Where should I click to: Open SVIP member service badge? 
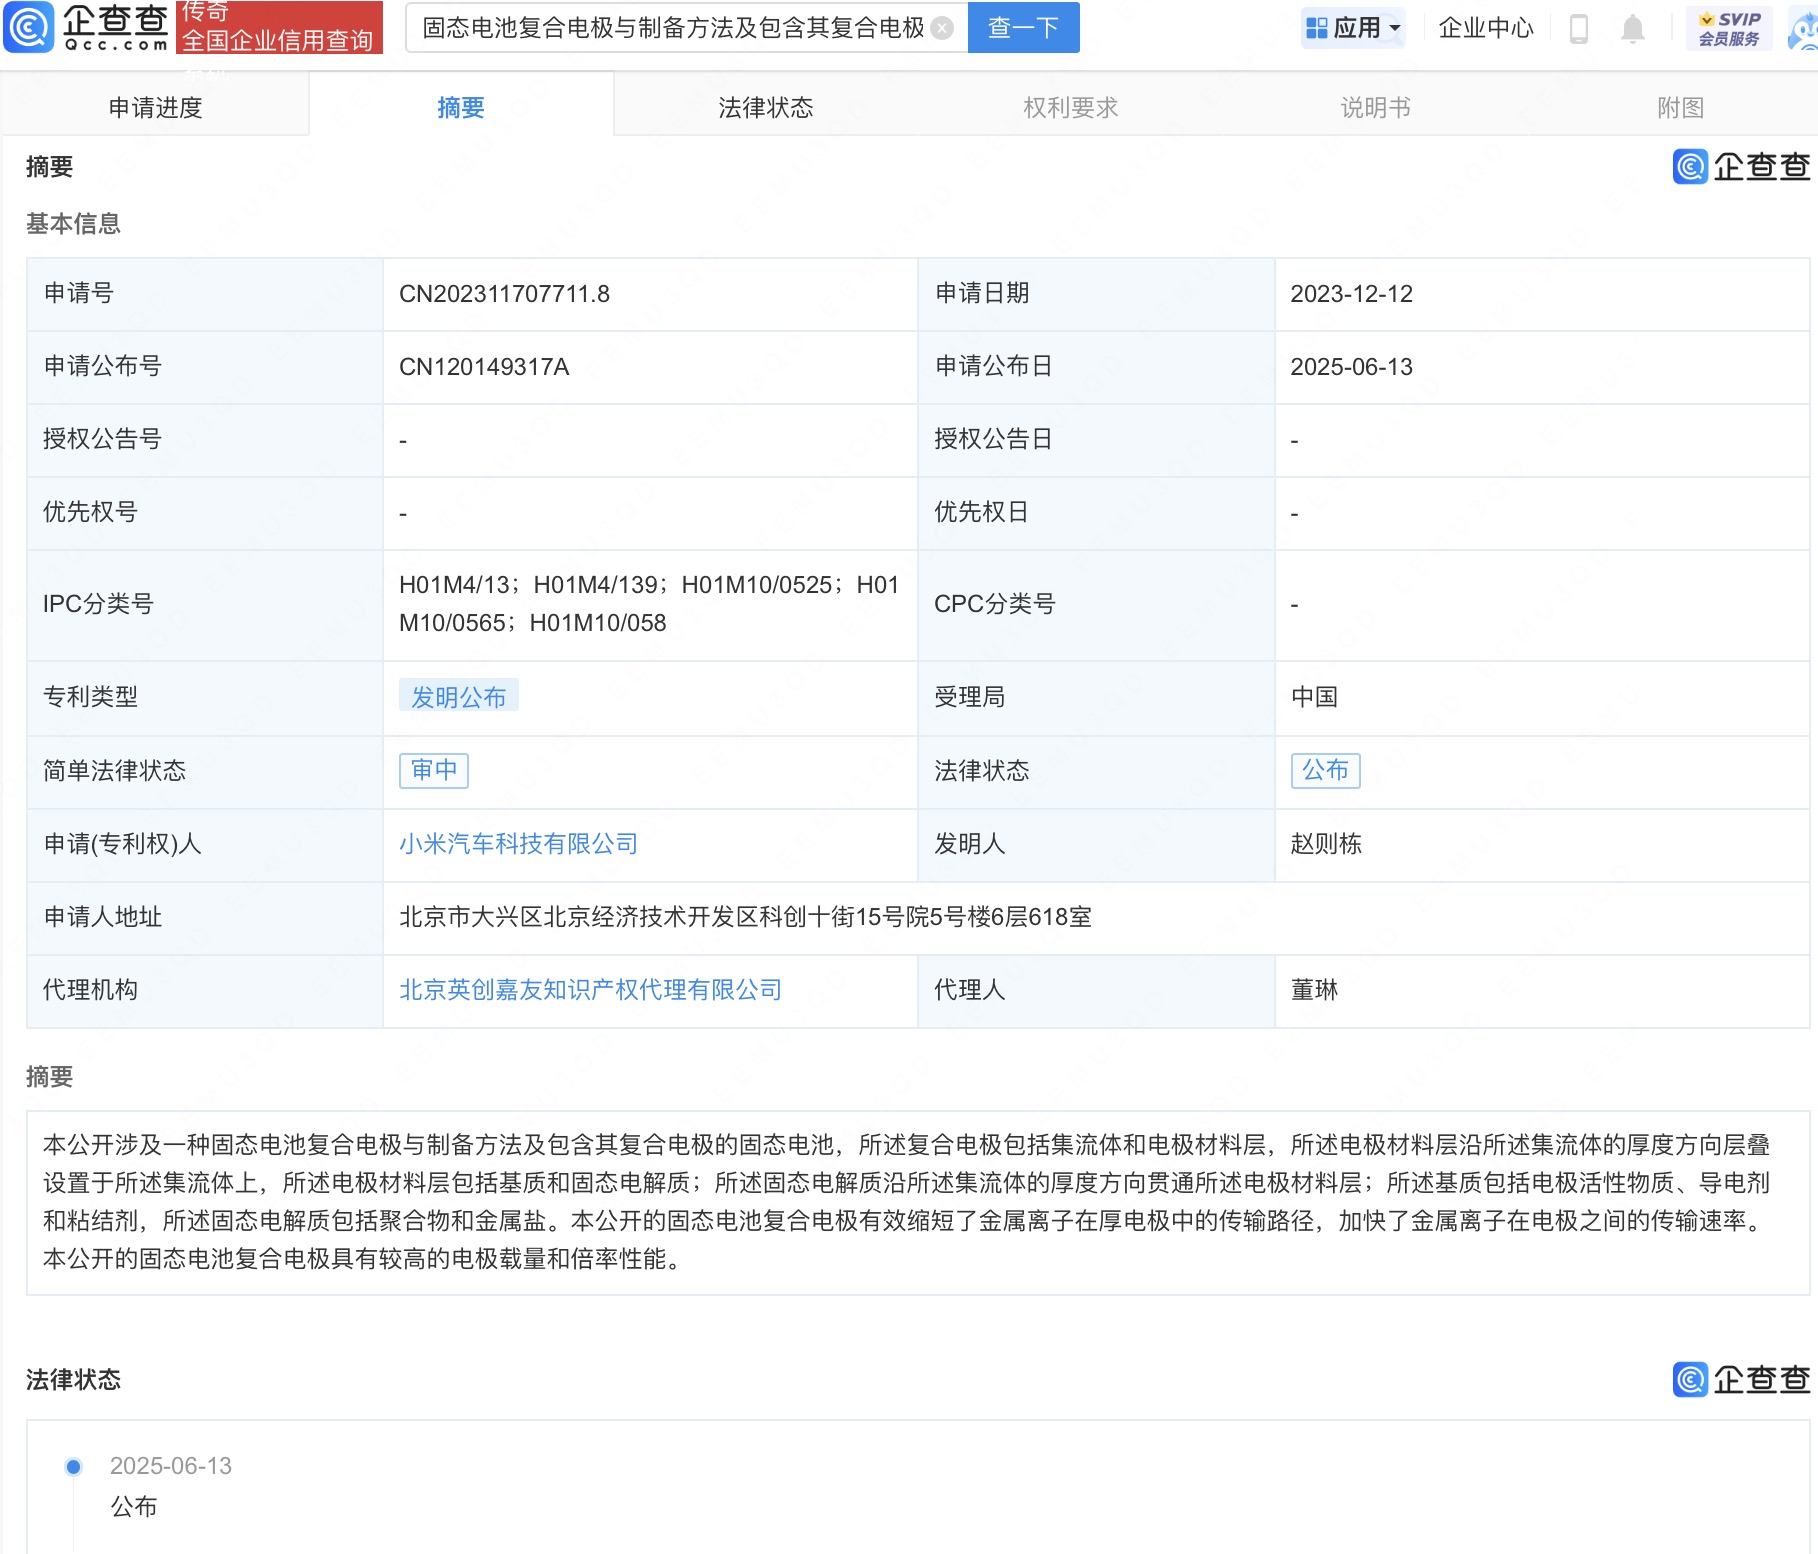pyautogui.click(x=1729, y=28)
